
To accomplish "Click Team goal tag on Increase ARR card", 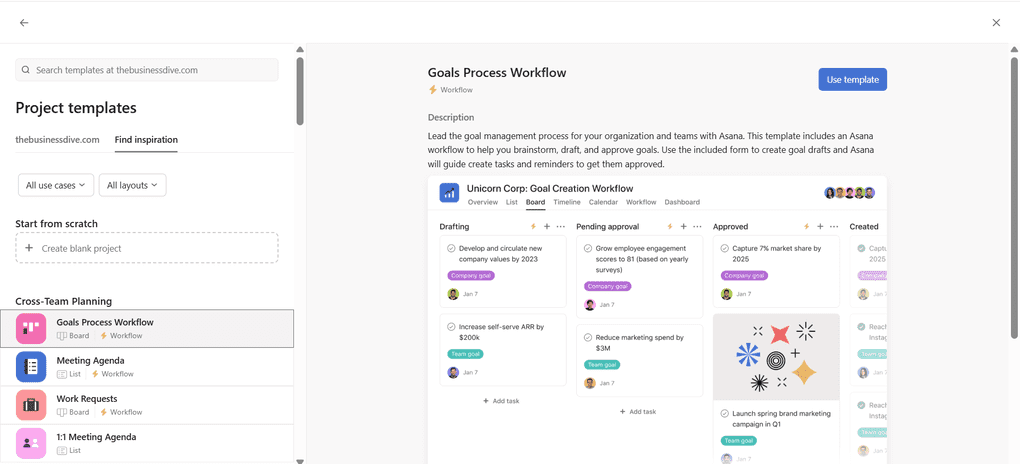I will tap(465, 354).
